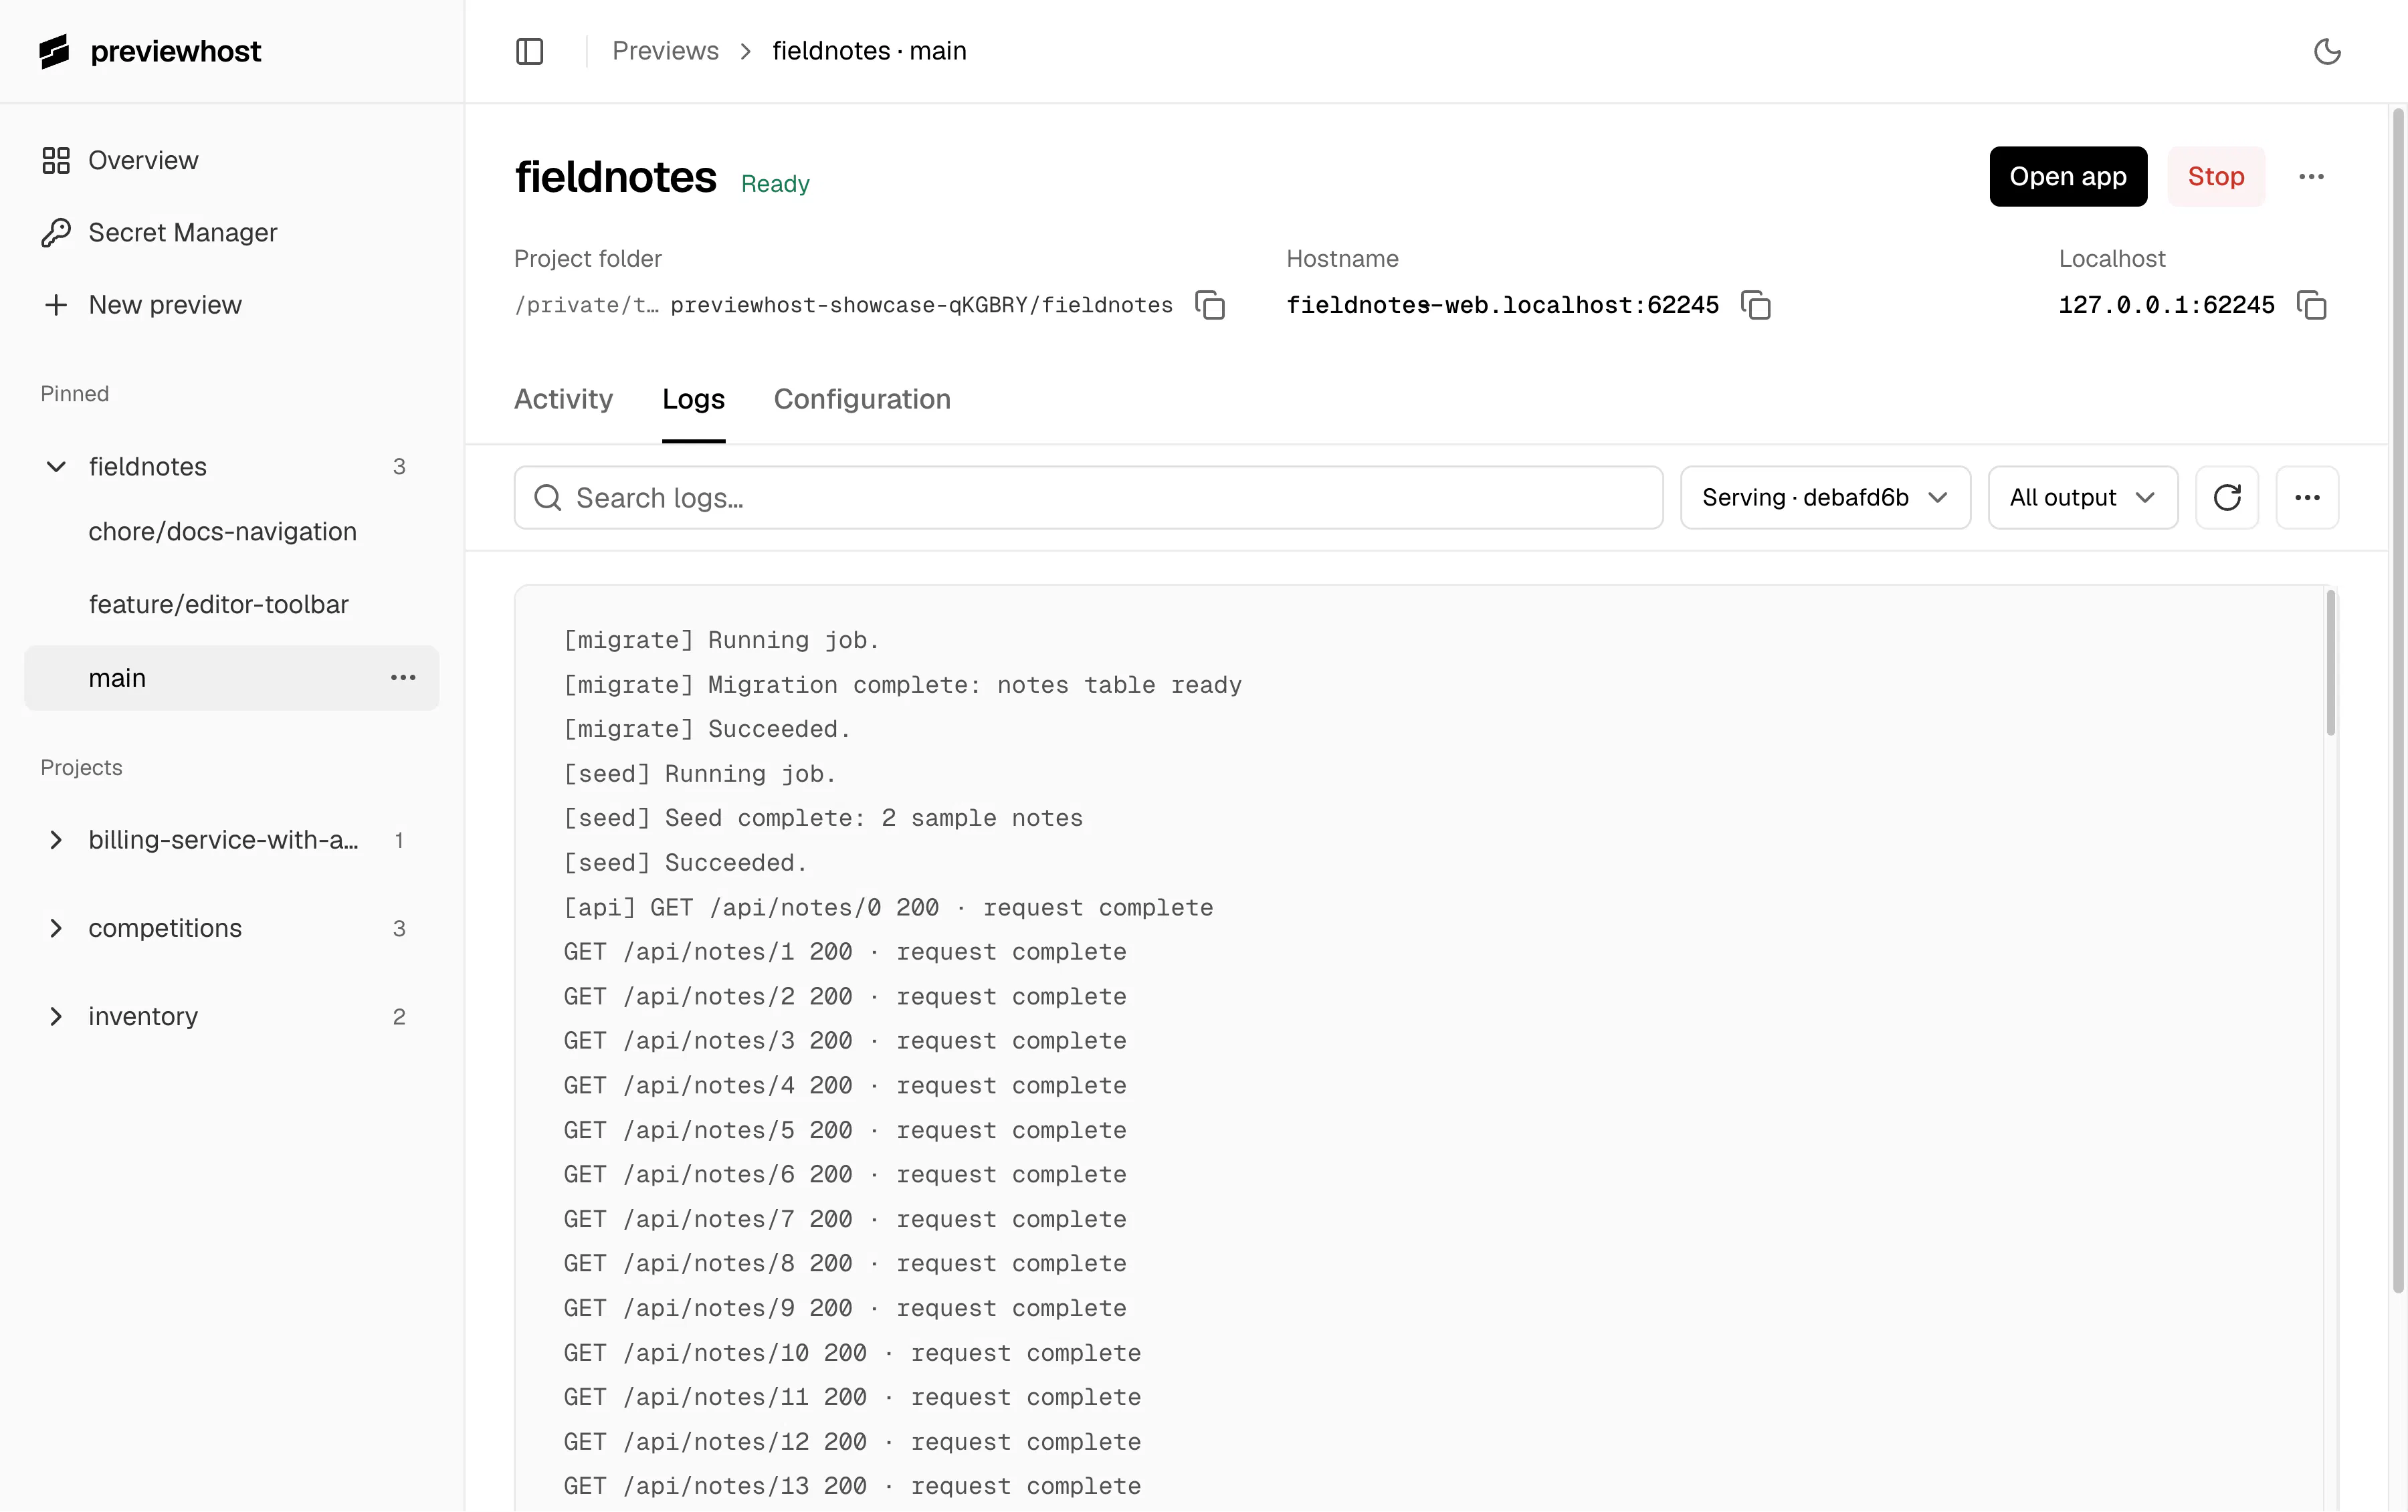
Task: Expand the competitions project
Action: (x=56, y=928)
